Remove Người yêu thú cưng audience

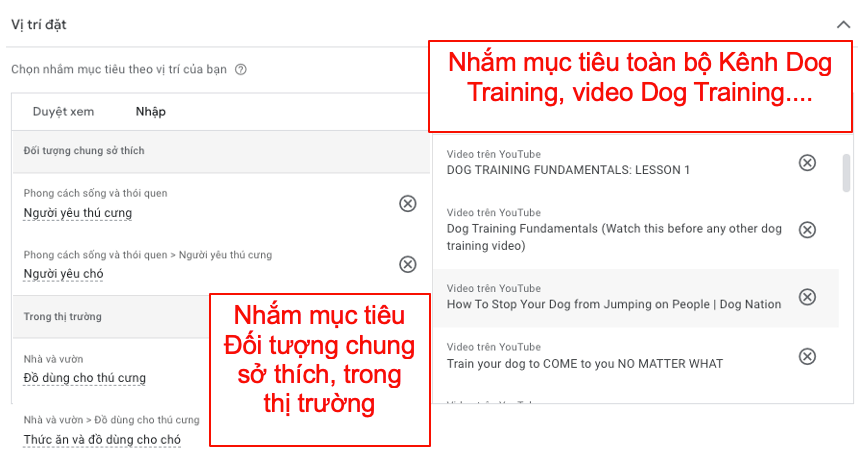click(408, 204)
